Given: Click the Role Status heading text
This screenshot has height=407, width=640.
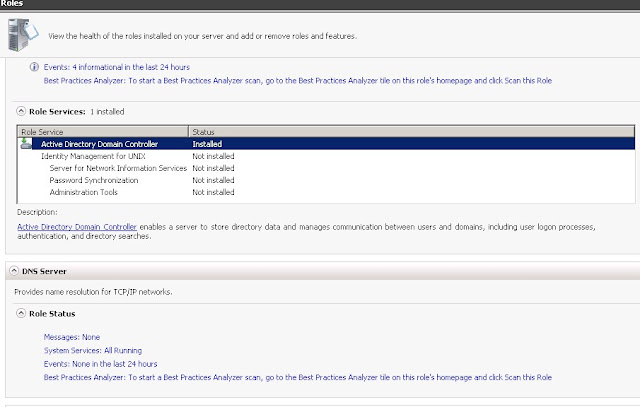Looking at the screenshot, I should 52,314.
